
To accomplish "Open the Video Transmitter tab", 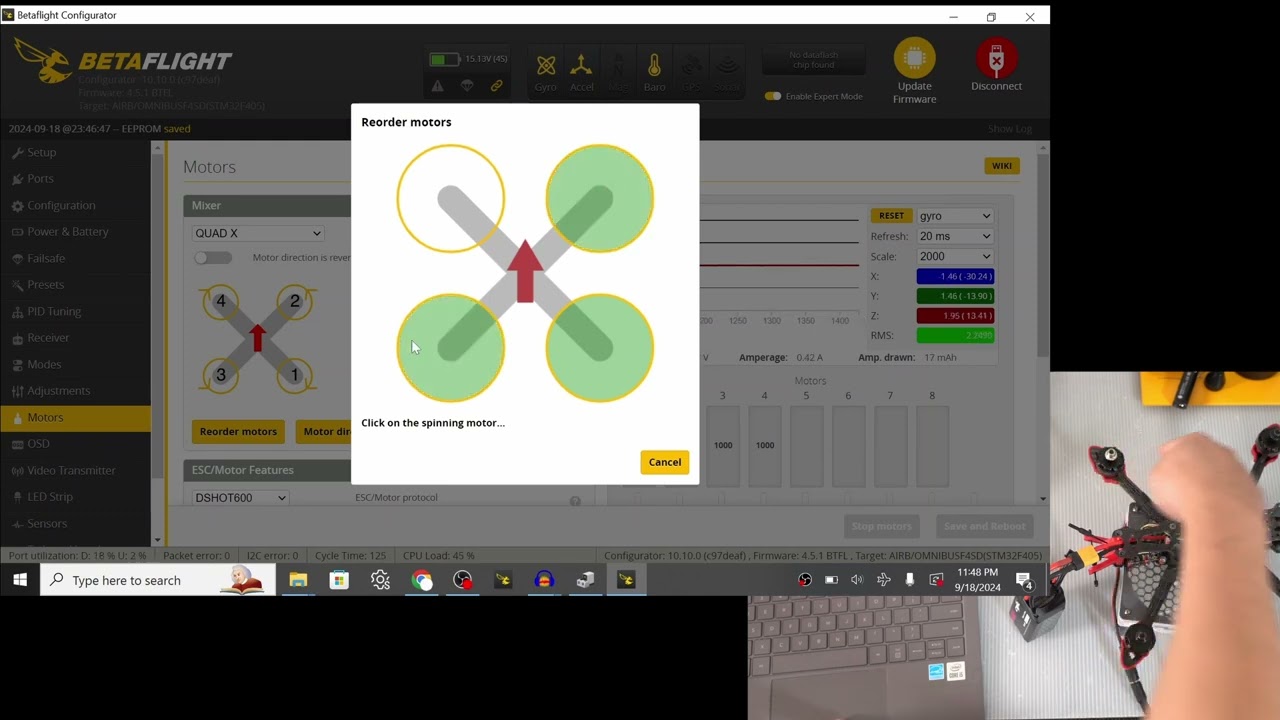I will click(75, 470).
